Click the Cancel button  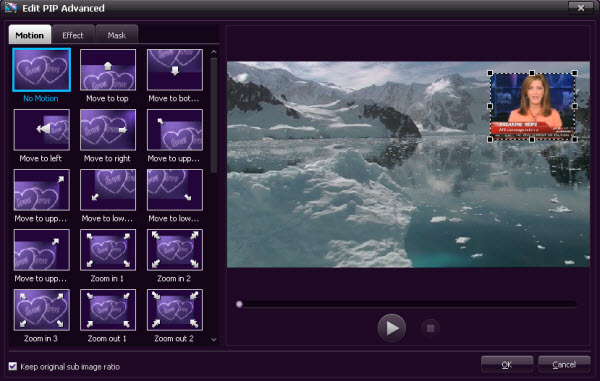[x=564, y=365]
